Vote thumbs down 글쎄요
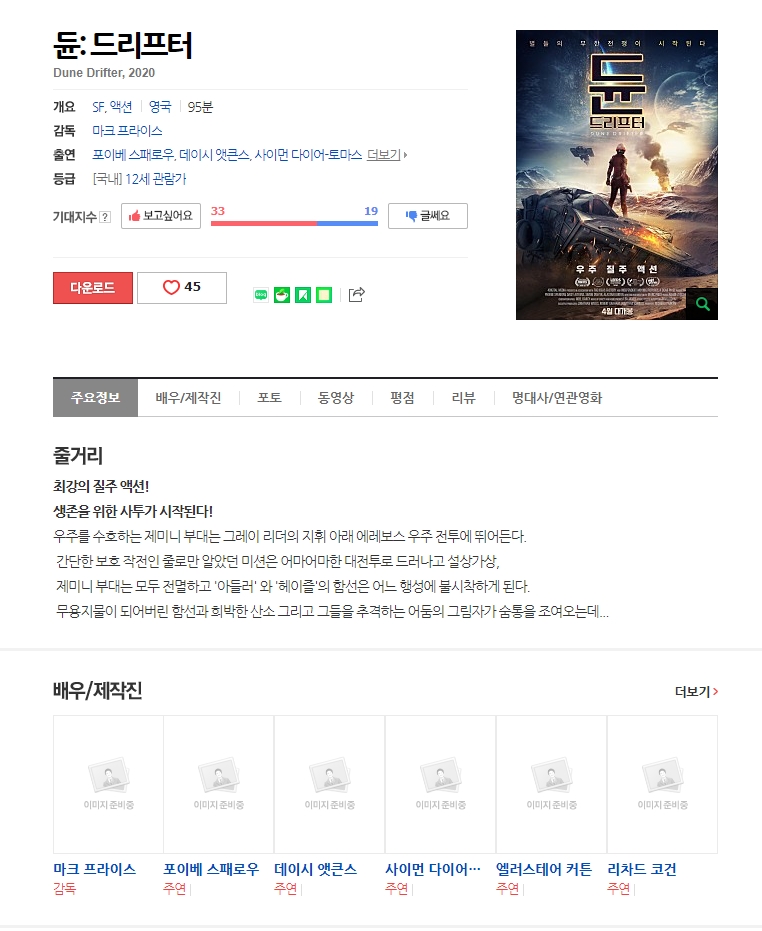This screenshot has width=762, height=931. [428, 216]
